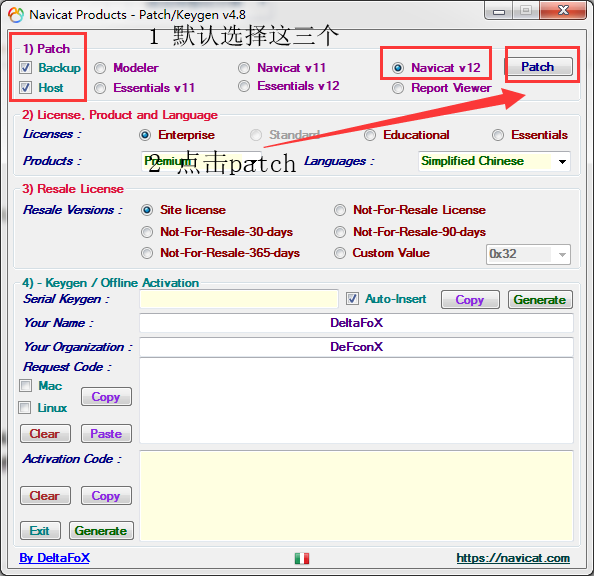This screenshot has height=576, width=594.
Task: Copy the Activation Code
Action: pyautogui.click(x=106, y=496)
